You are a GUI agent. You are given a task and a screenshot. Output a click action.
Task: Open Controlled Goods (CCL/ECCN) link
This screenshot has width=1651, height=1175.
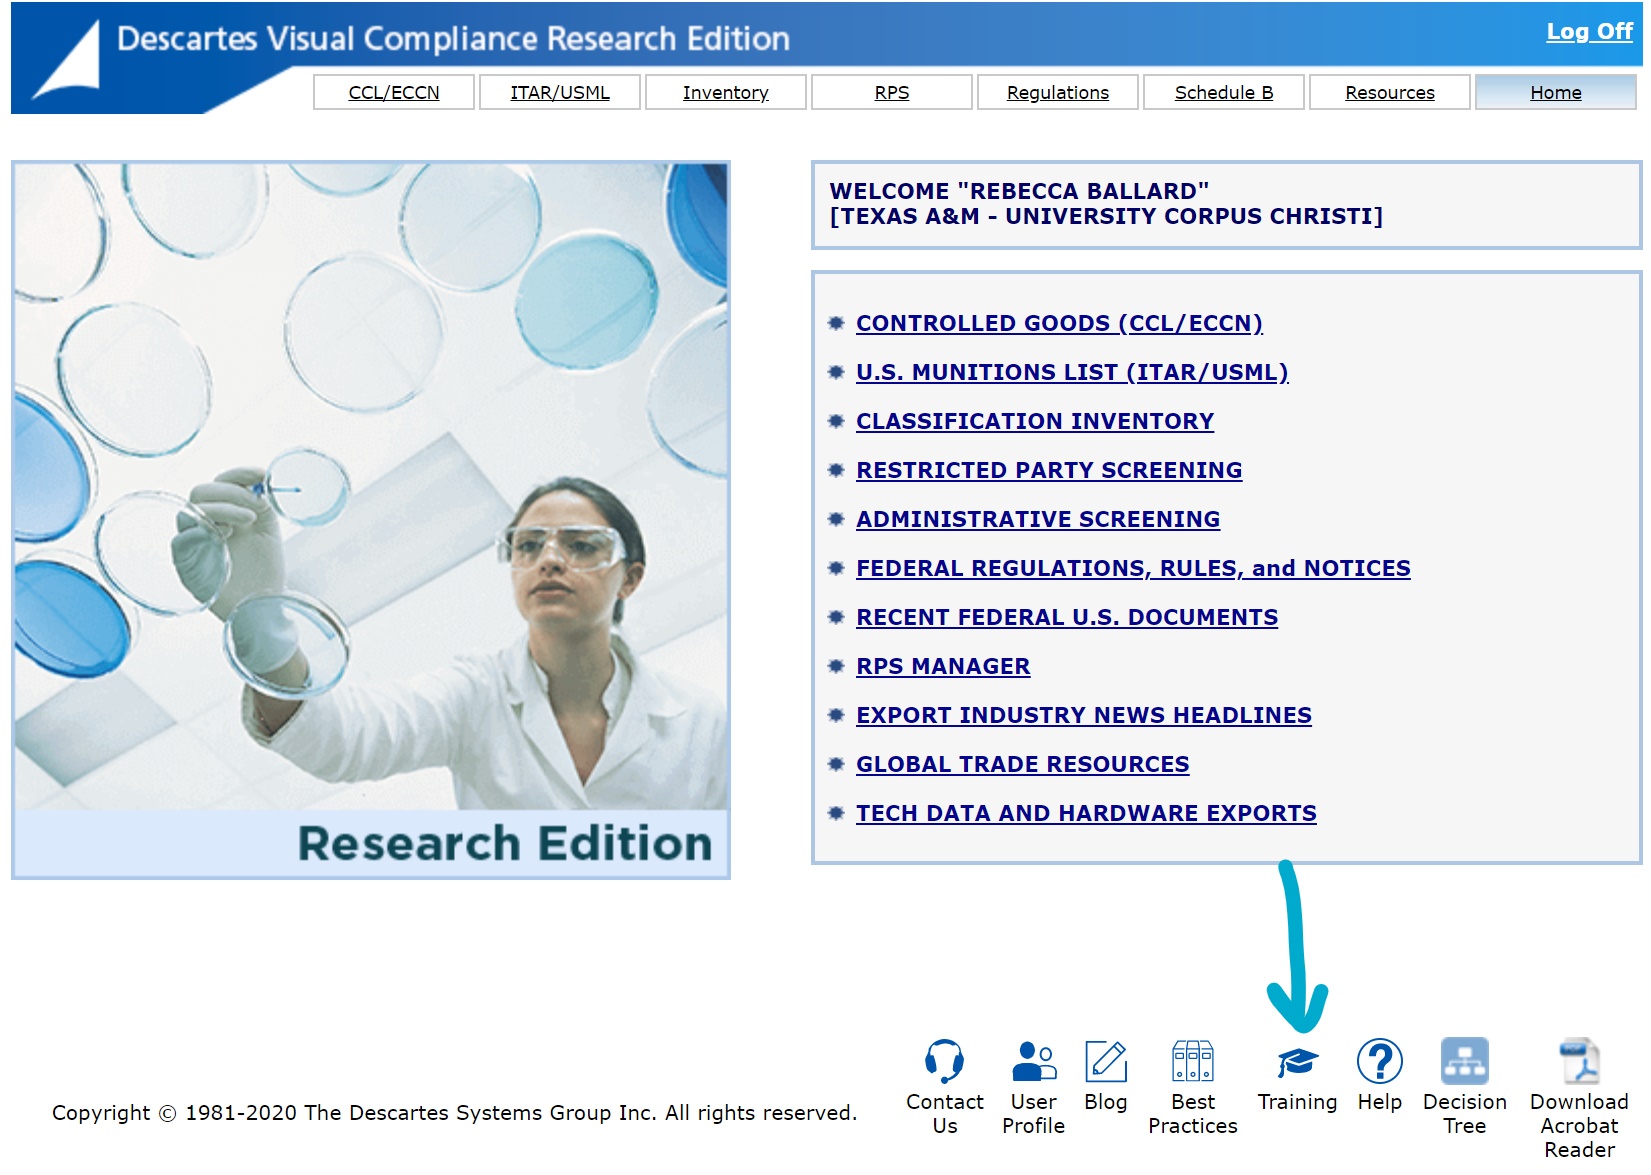point(1059,323)
